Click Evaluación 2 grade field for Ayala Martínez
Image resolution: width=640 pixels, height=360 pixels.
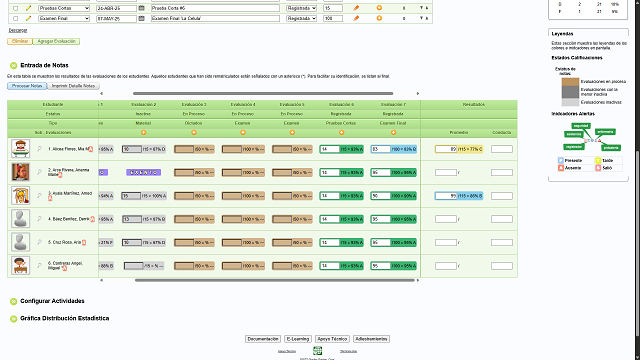(131, 196)
